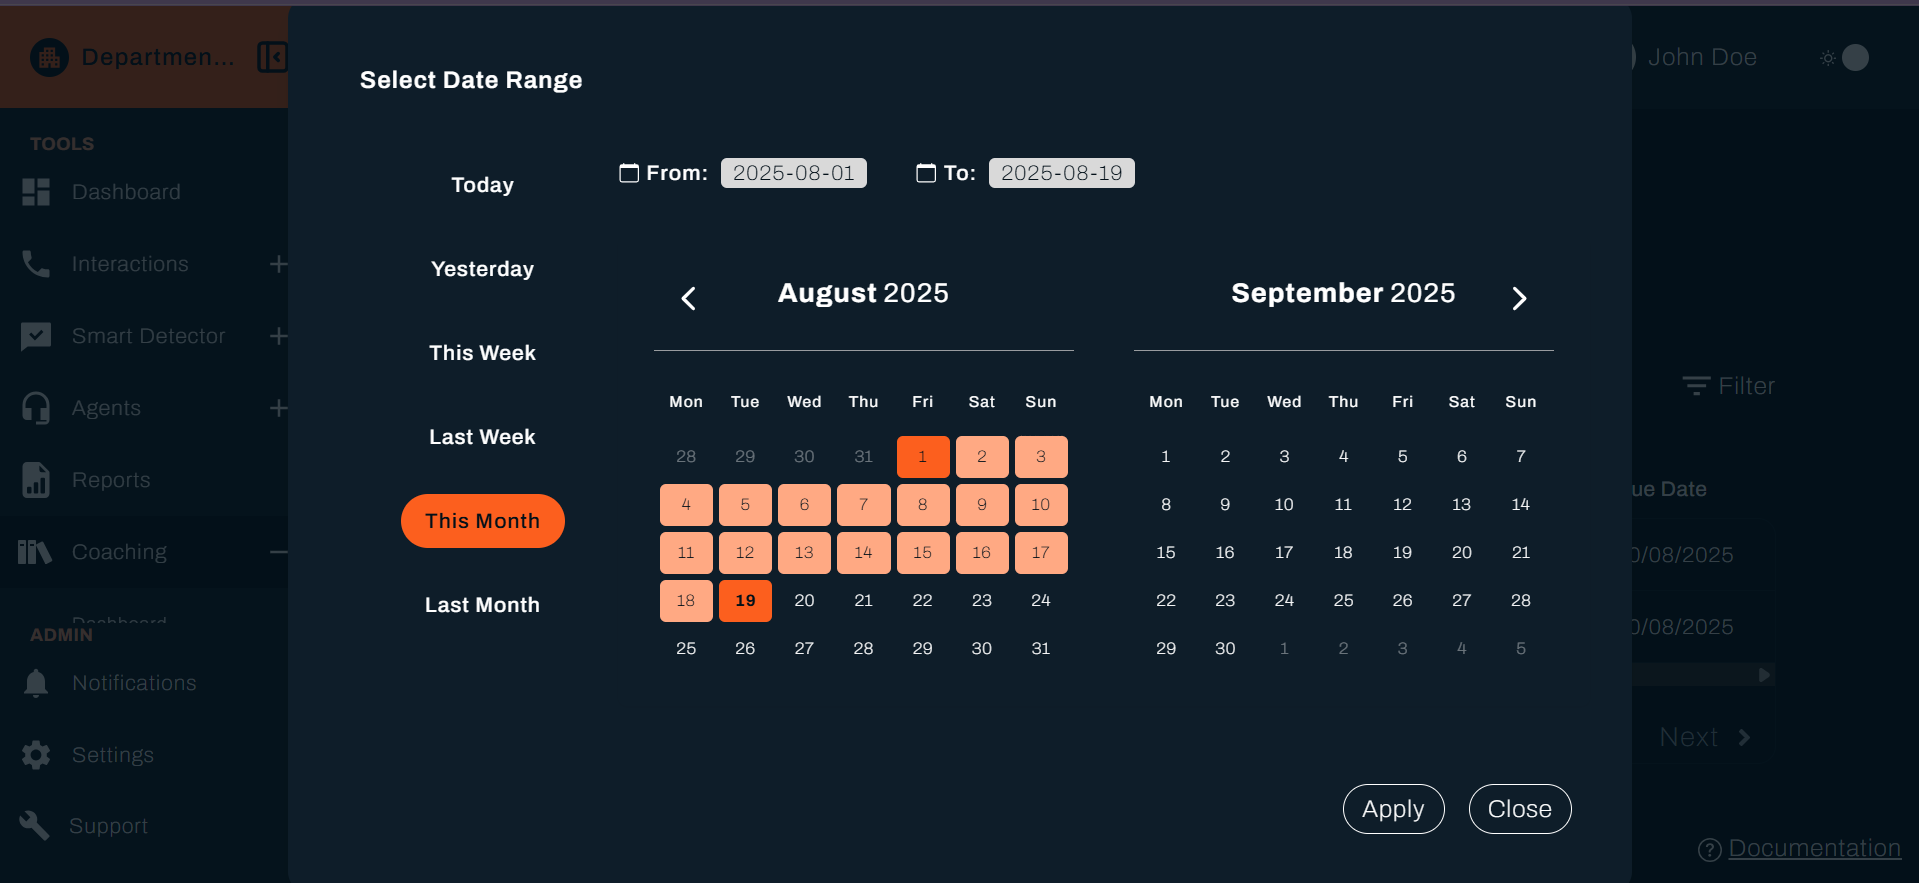
Task: Open Notifications in the Admin section
Action: (x=134, y=683)
